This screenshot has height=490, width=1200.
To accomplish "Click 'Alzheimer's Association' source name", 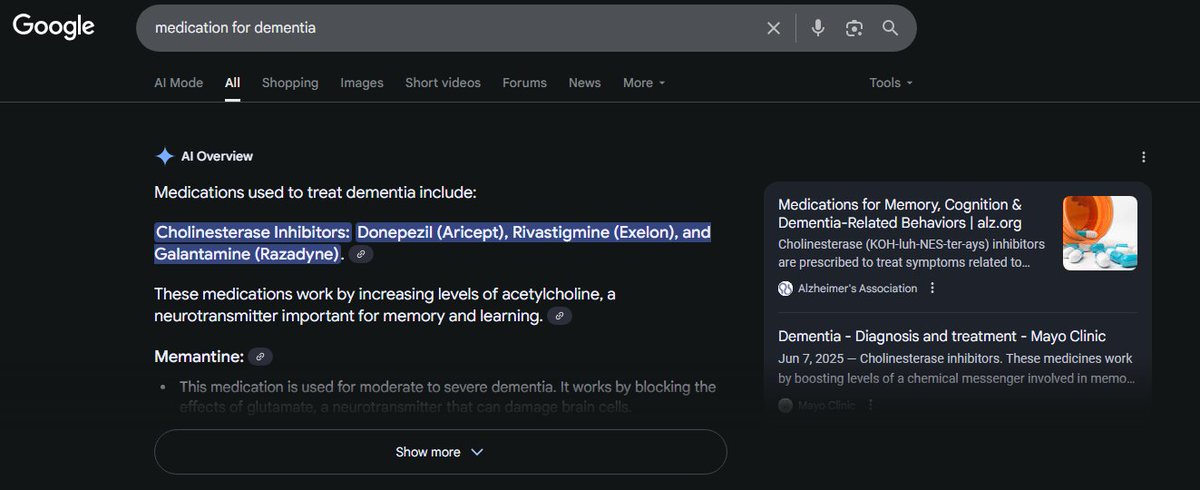I will pos(858,288).
